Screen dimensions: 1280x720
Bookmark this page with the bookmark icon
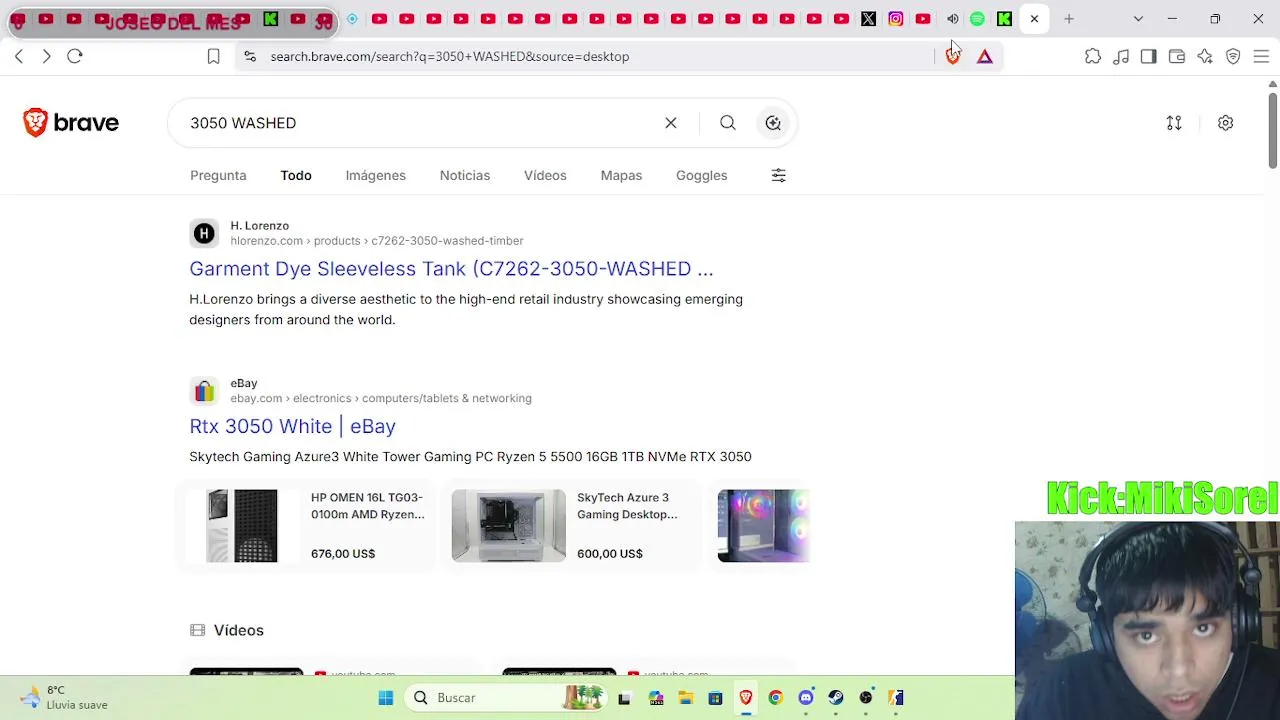pos(213,57)
